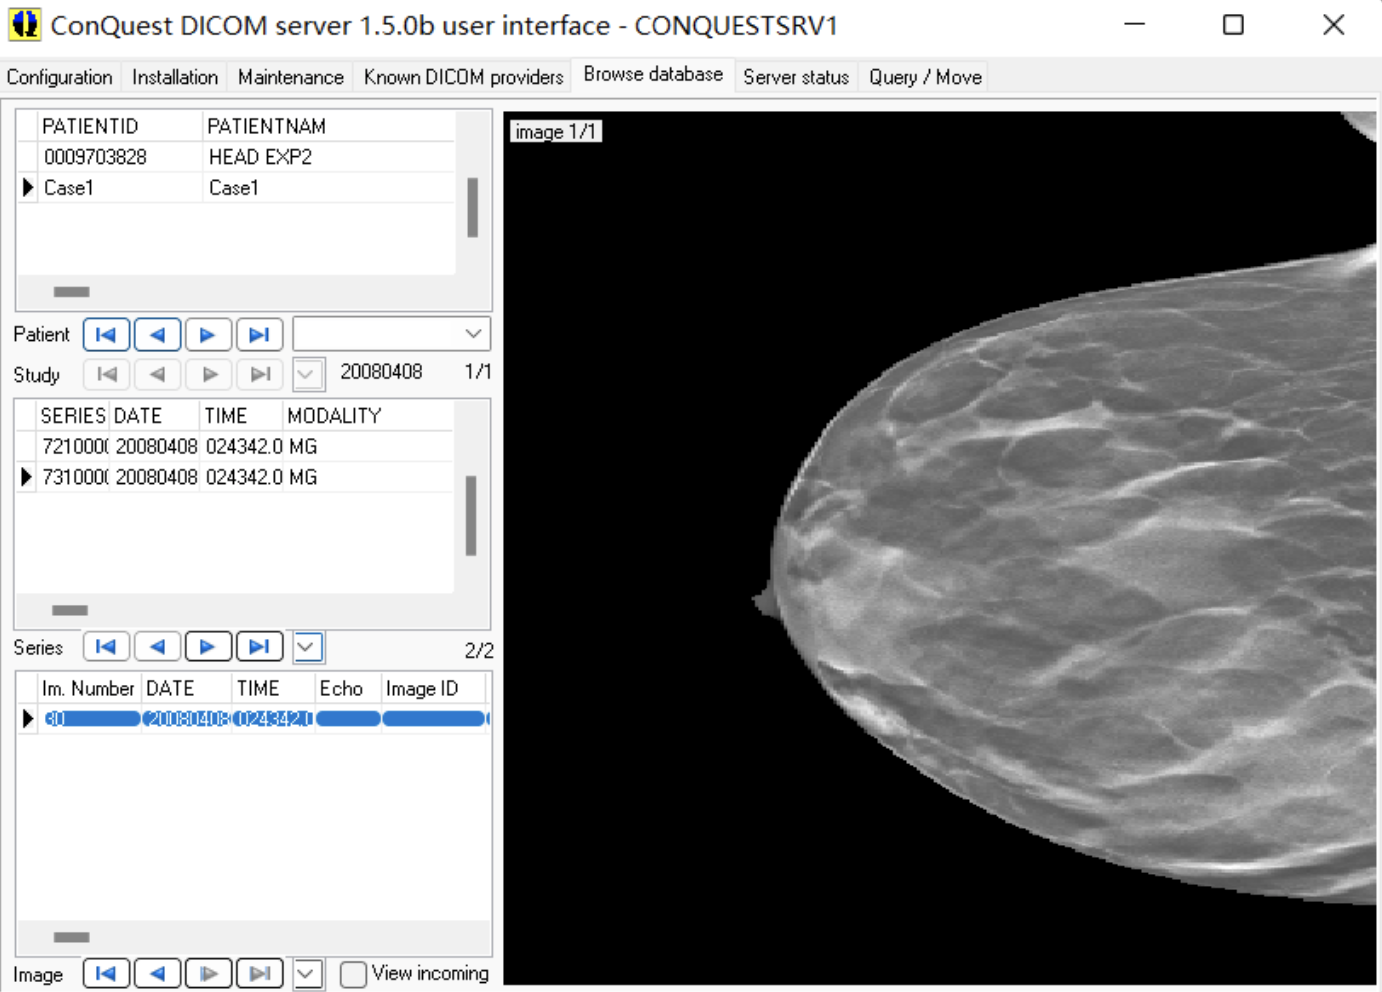Open the Image list dropdown
The height and width of the screenshot is (992, 1382).
[308, 973]
